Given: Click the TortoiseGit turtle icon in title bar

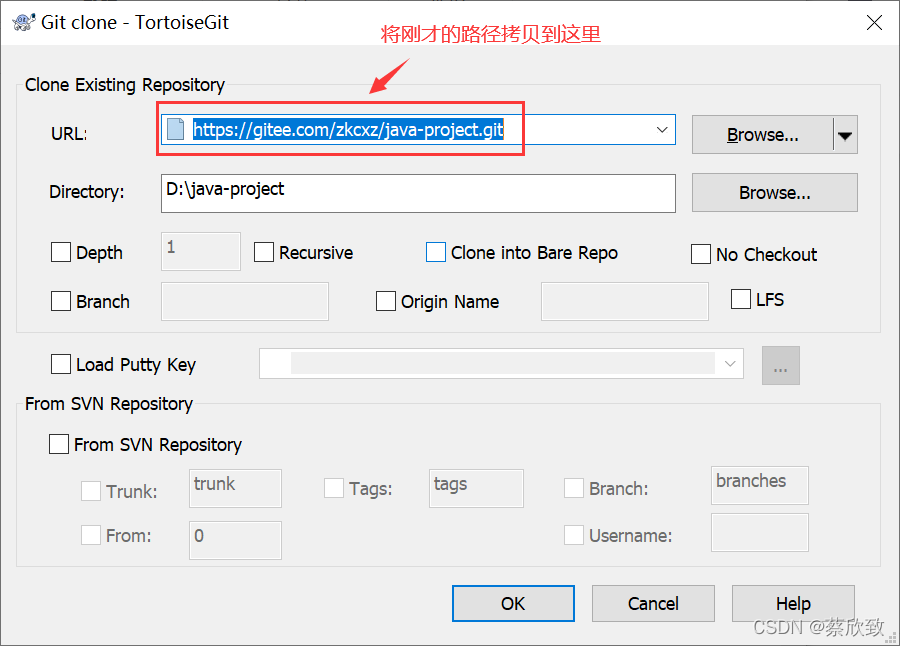Looking at the screenshot, I should pyautogui.click(x=24, y=22).
